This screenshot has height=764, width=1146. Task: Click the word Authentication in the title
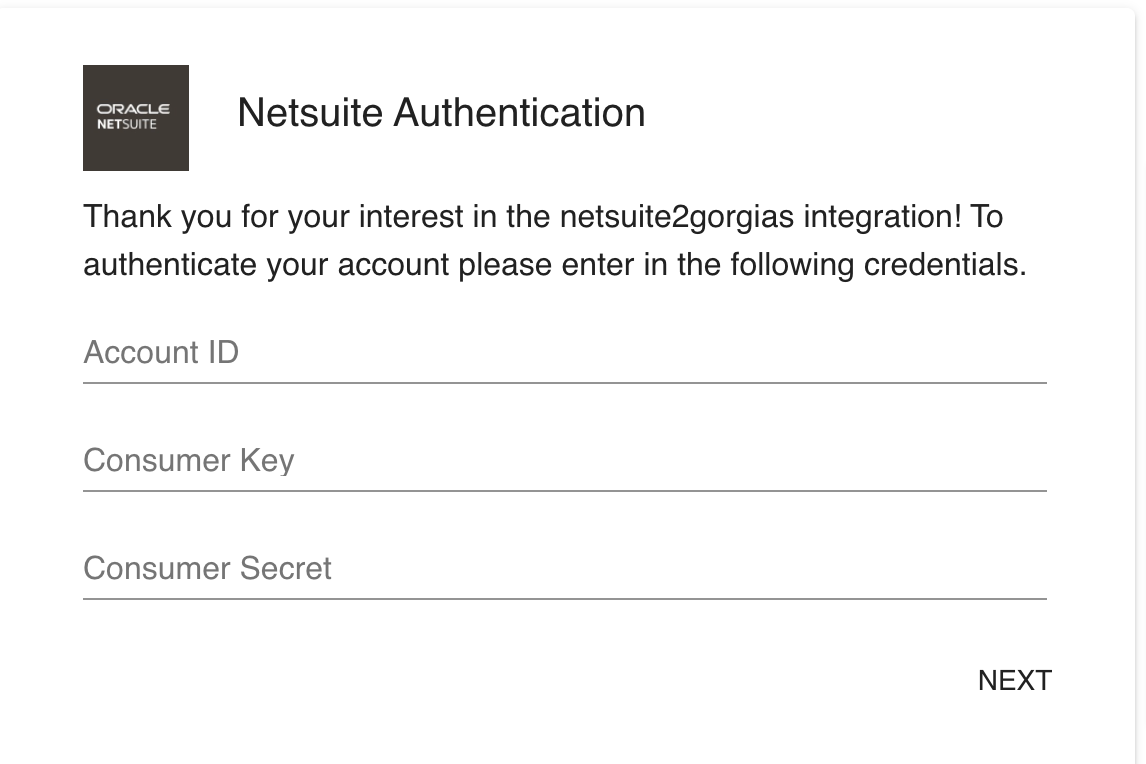click(520, 113)
